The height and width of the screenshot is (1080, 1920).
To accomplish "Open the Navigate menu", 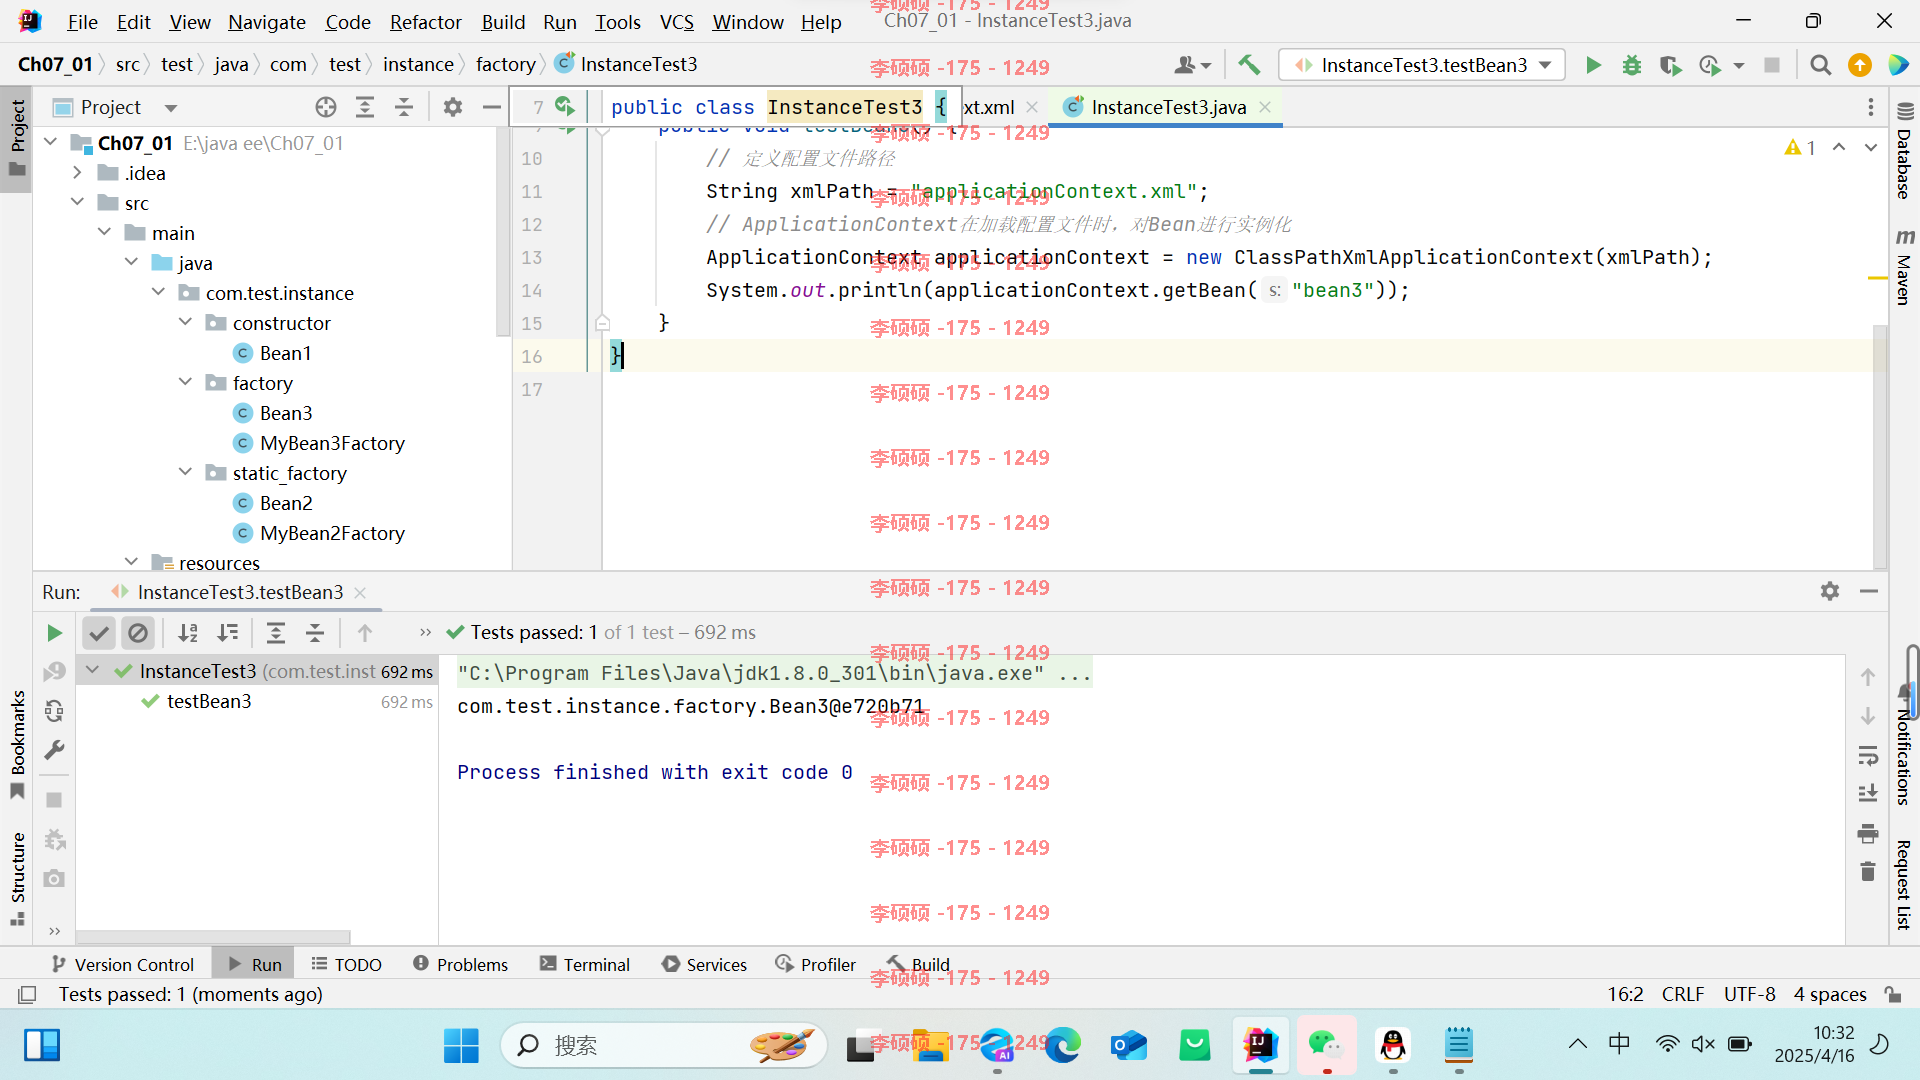I will [266, 22].
